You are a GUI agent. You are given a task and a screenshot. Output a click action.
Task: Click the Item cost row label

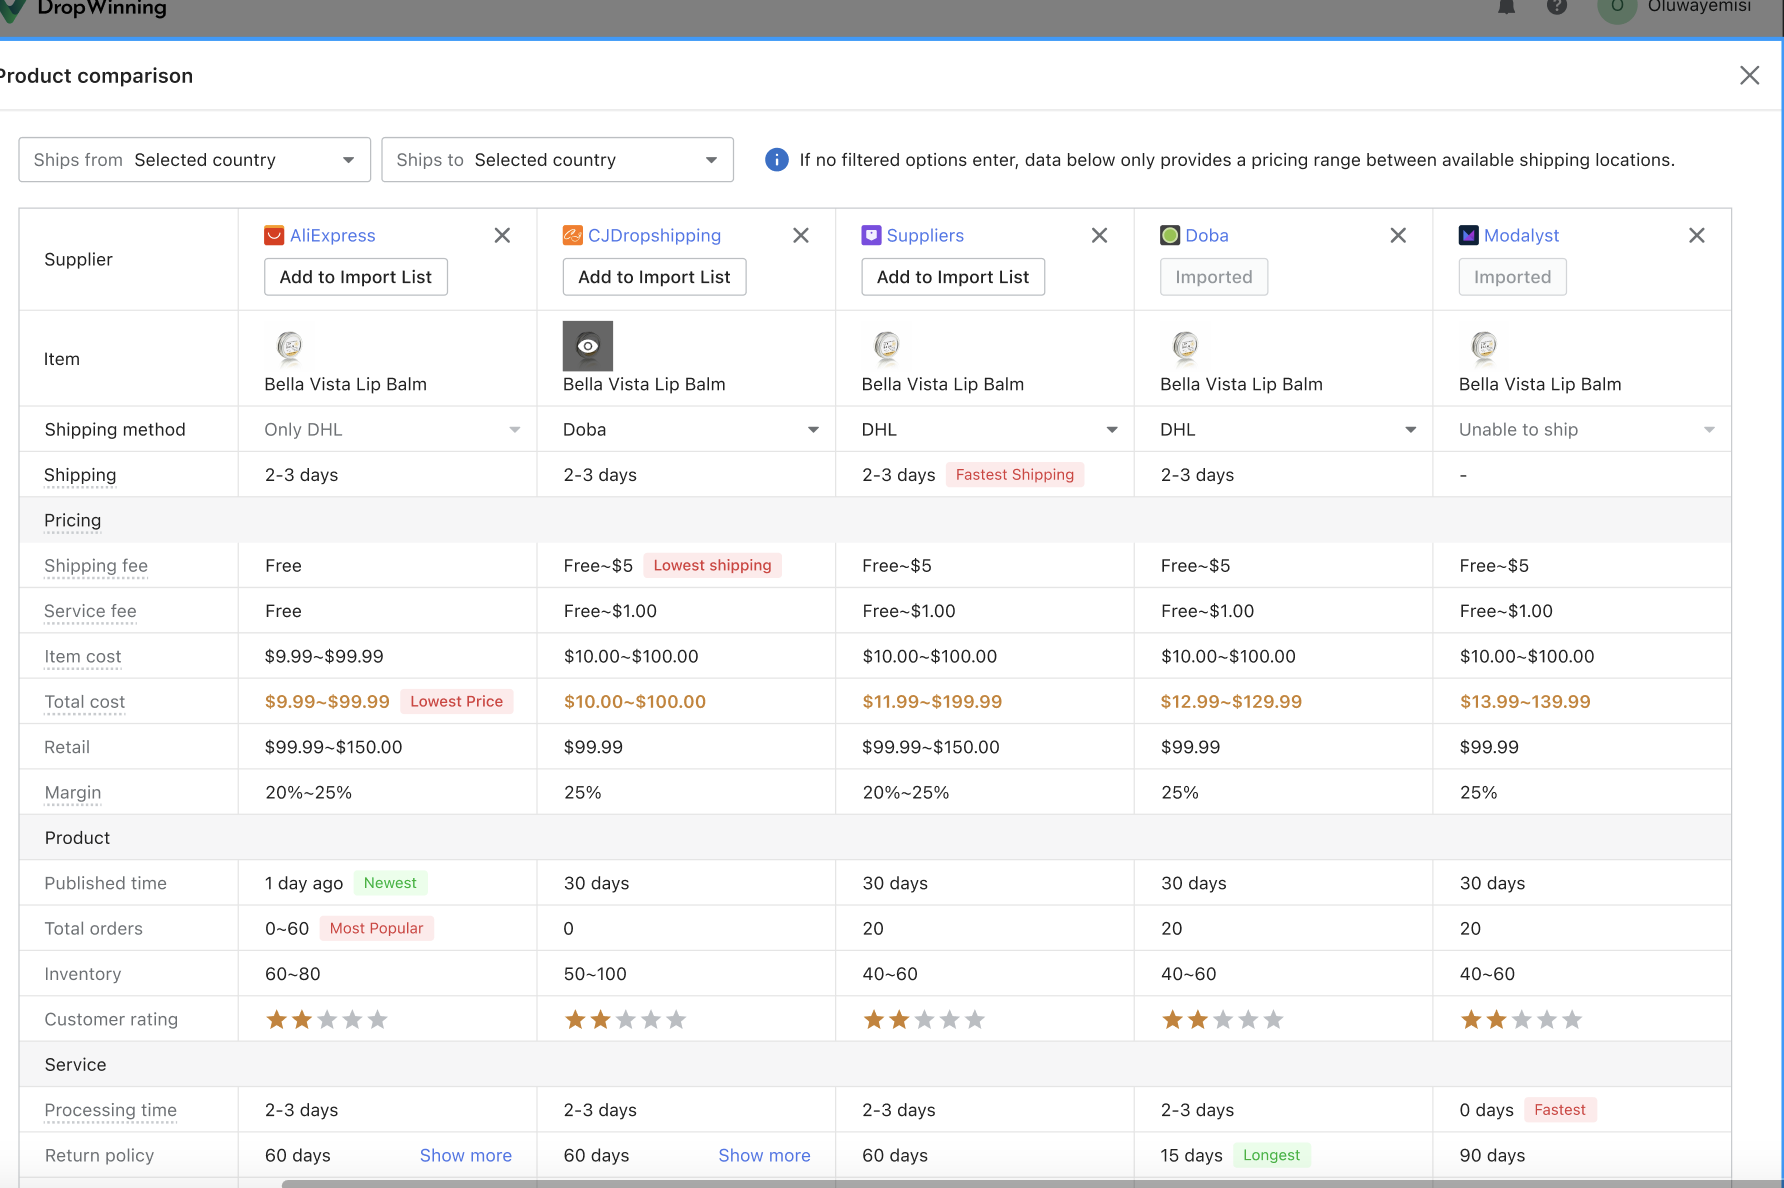click(83, 657)
